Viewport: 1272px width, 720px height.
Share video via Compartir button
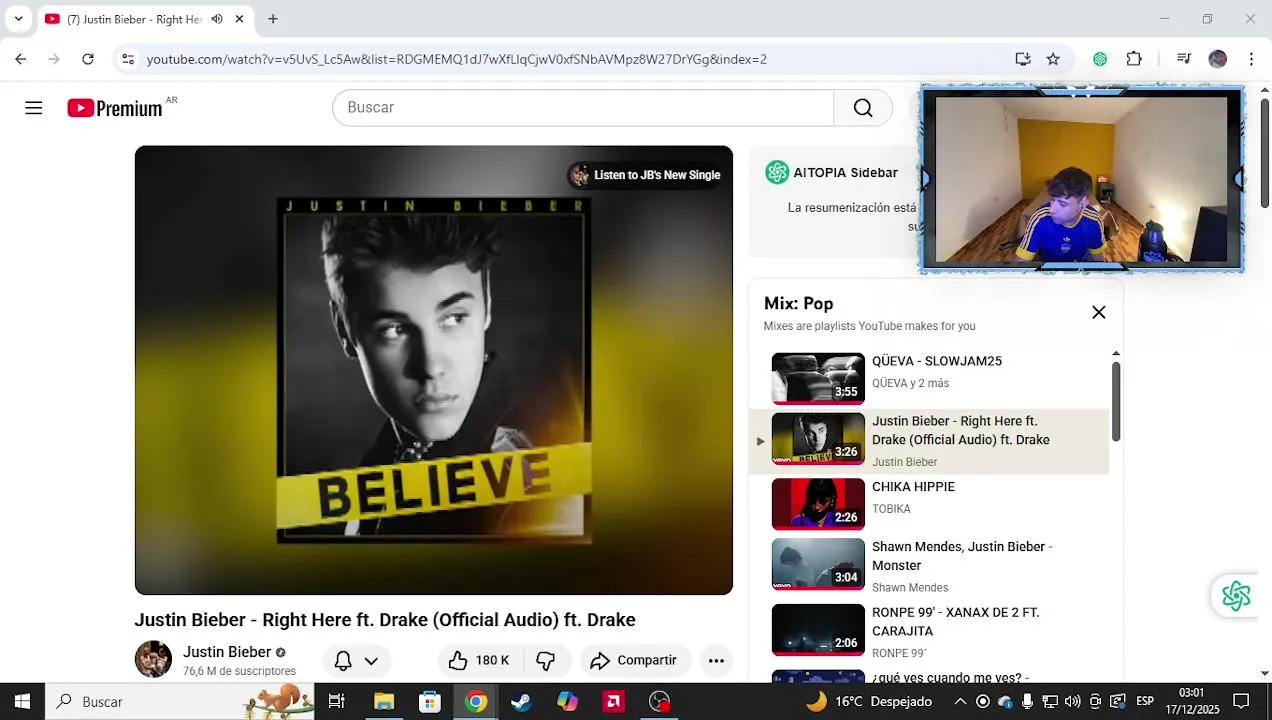click(x=634, y=660)
